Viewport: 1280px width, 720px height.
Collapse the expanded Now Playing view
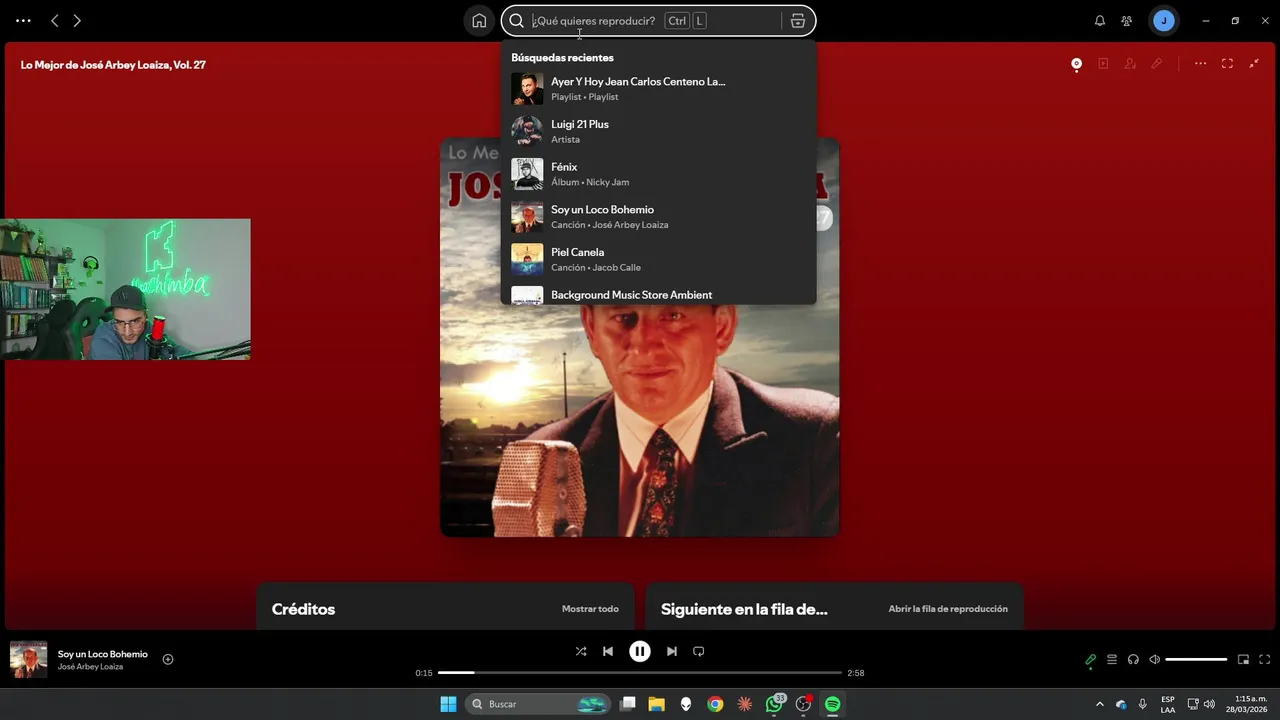coord(1254,64)
